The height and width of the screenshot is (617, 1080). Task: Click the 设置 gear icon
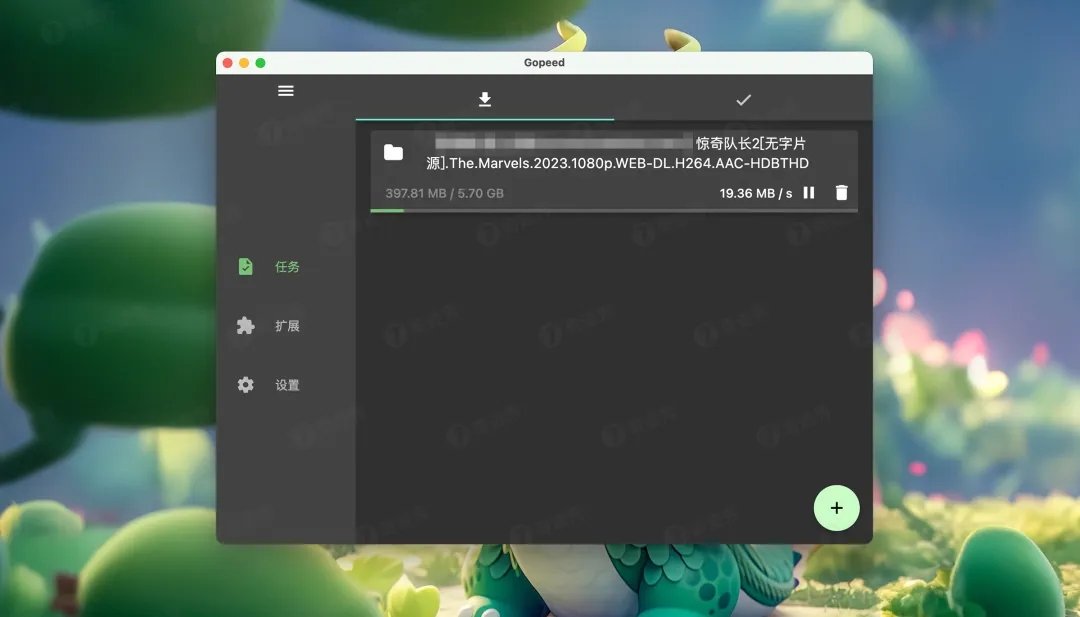click(246, 385)
